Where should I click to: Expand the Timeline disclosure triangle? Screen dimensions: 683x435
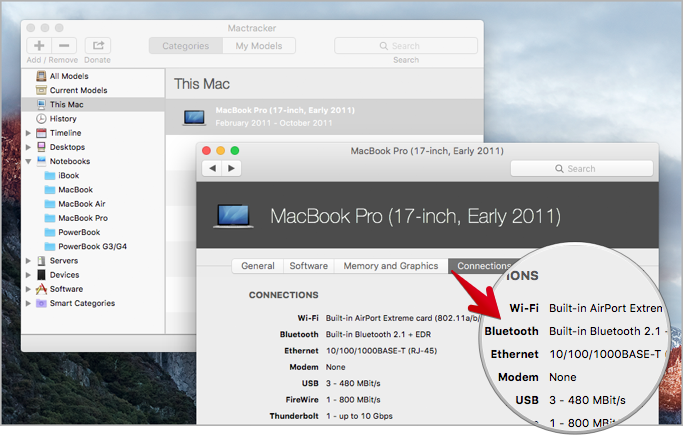(x=28, y=133)
